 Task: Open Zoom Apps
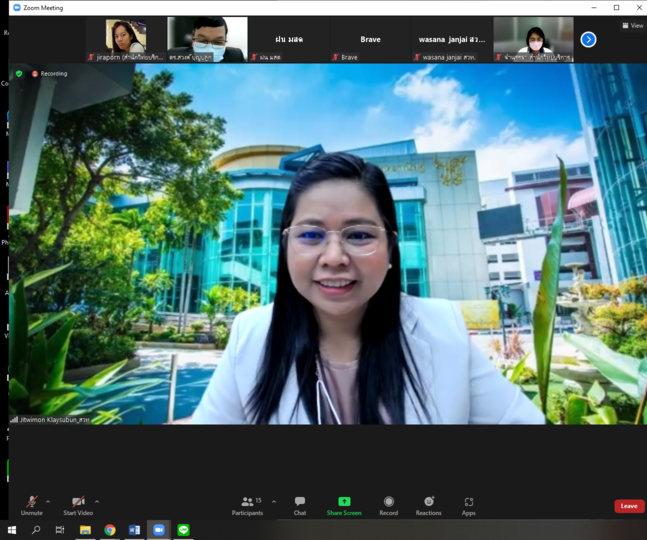point(468,504)
